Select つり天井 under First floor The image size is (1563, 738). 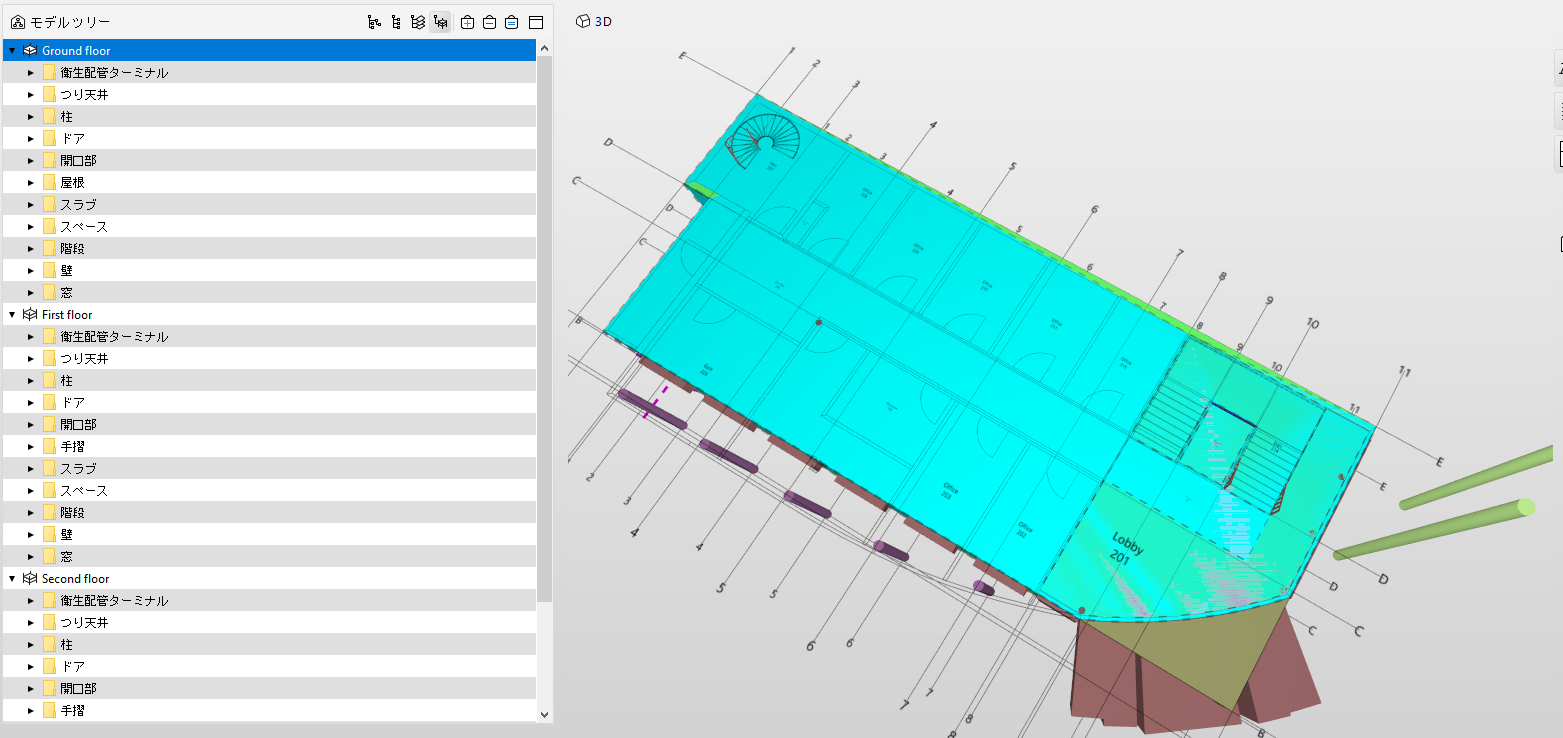270,358
